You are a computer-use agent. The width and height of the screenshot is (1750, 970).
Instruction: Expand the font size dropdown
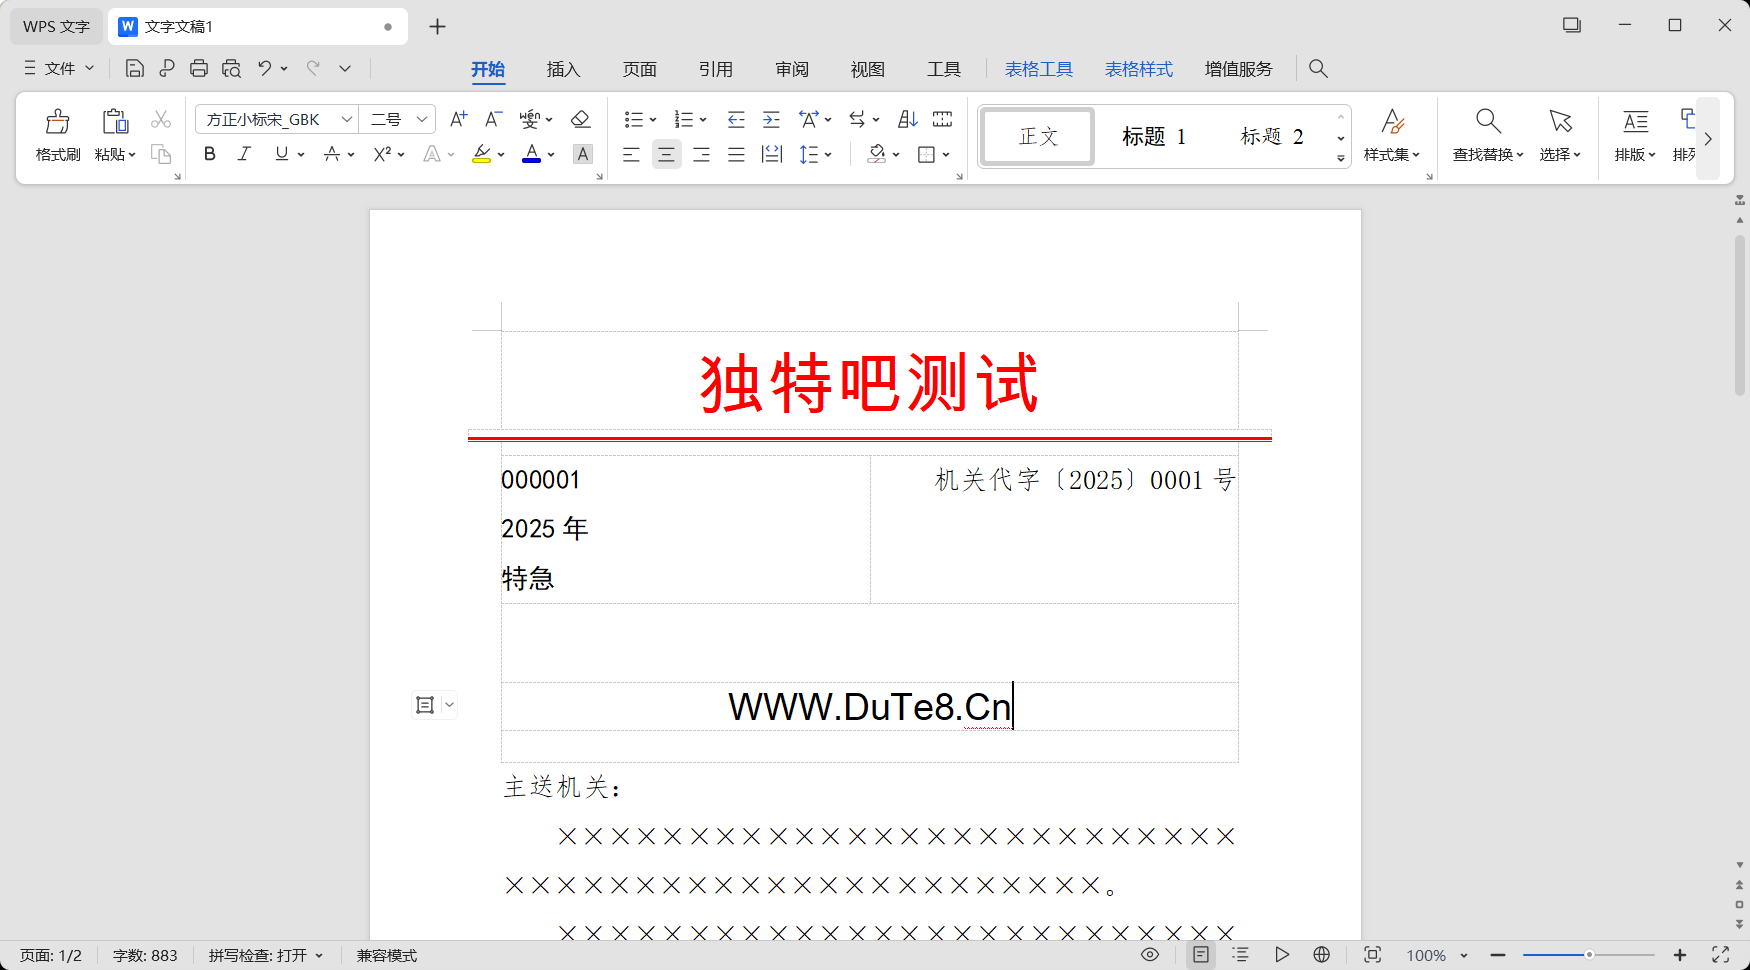[x=424, y=118]
